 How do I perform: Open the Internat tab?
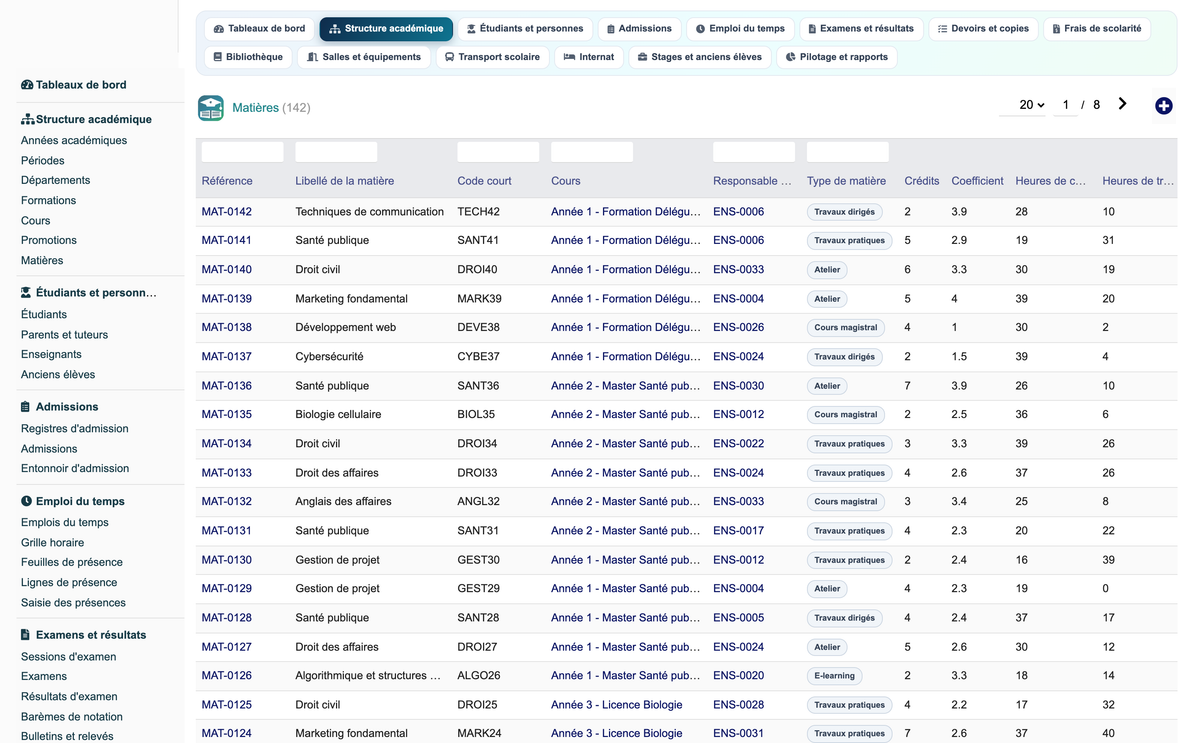(589, 57)
